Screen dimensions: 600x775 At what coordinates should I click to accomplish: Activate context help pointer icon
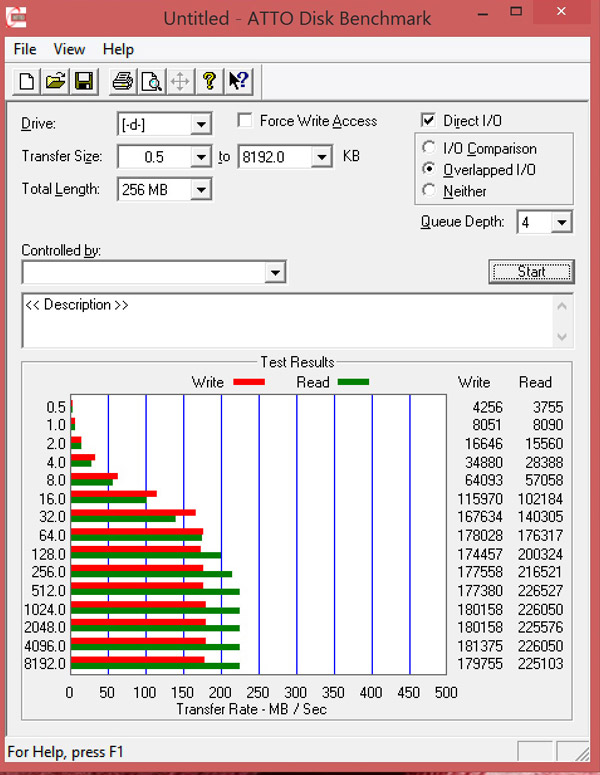point(239,82)
